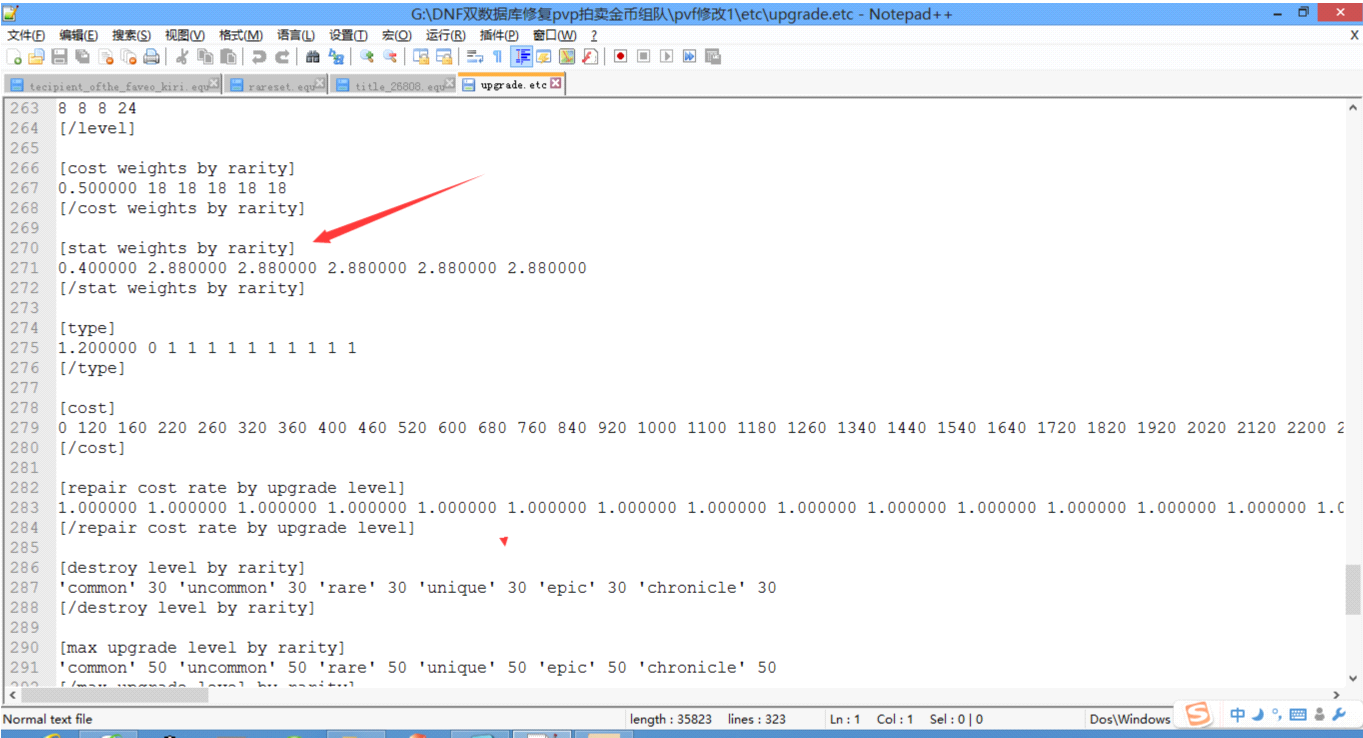
Task: Open the 语言(L) language menu
Action: coord(297,36)
